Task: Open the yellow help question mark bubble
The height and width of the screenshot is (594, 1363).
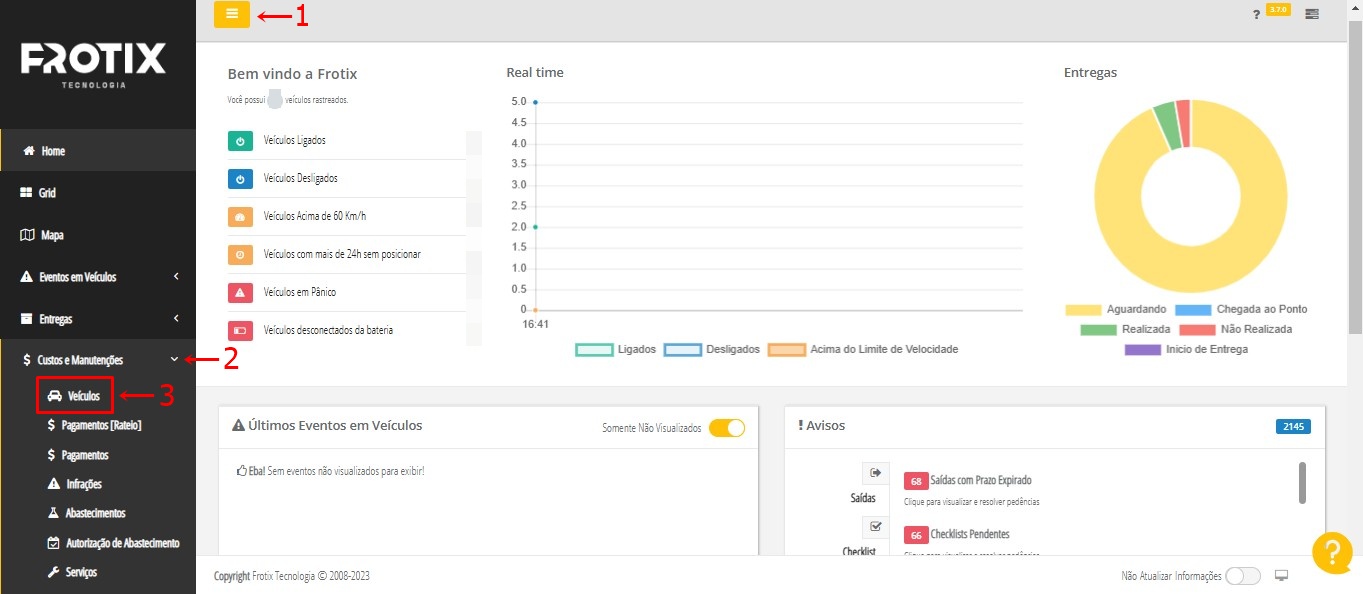Action: [x=1332, y=553]
